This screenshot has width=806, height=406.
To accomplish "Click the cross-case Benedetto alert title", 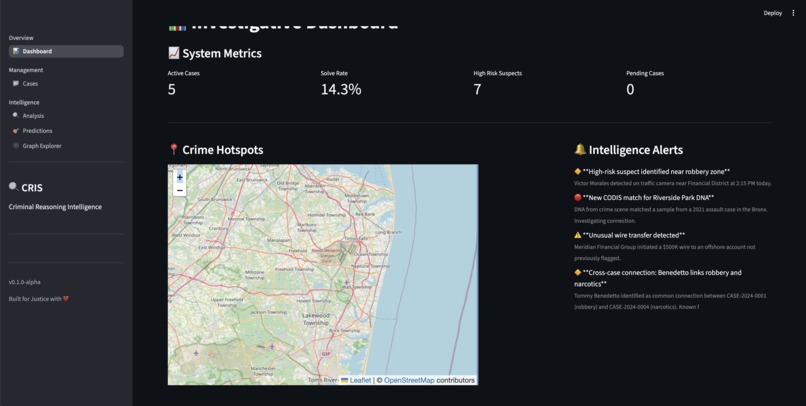I will click(658, 278).
